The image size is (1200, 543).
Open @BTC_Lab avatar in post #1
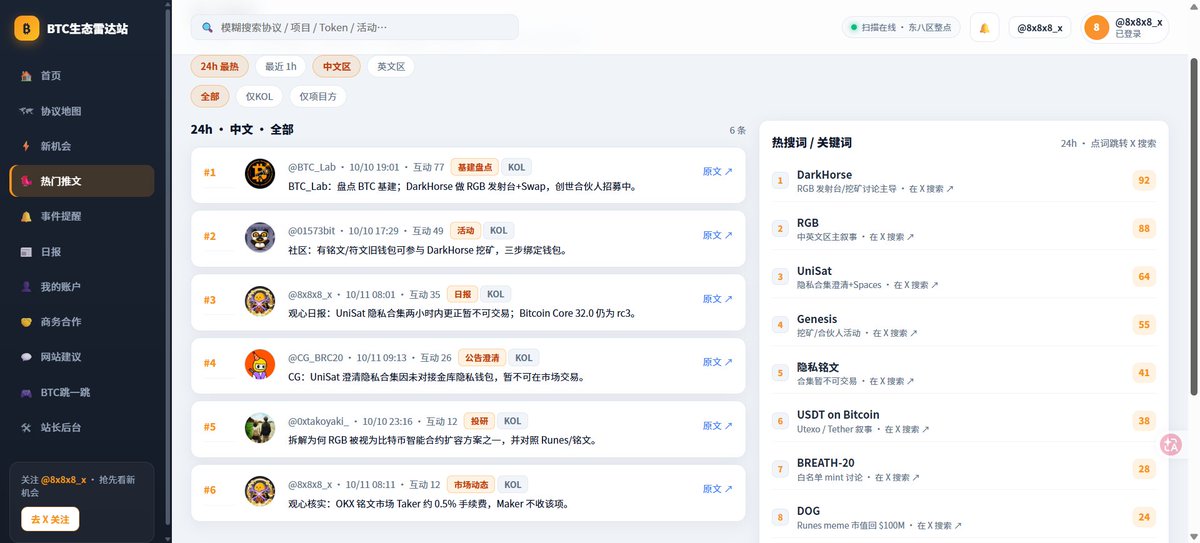[x=260, y=173]
